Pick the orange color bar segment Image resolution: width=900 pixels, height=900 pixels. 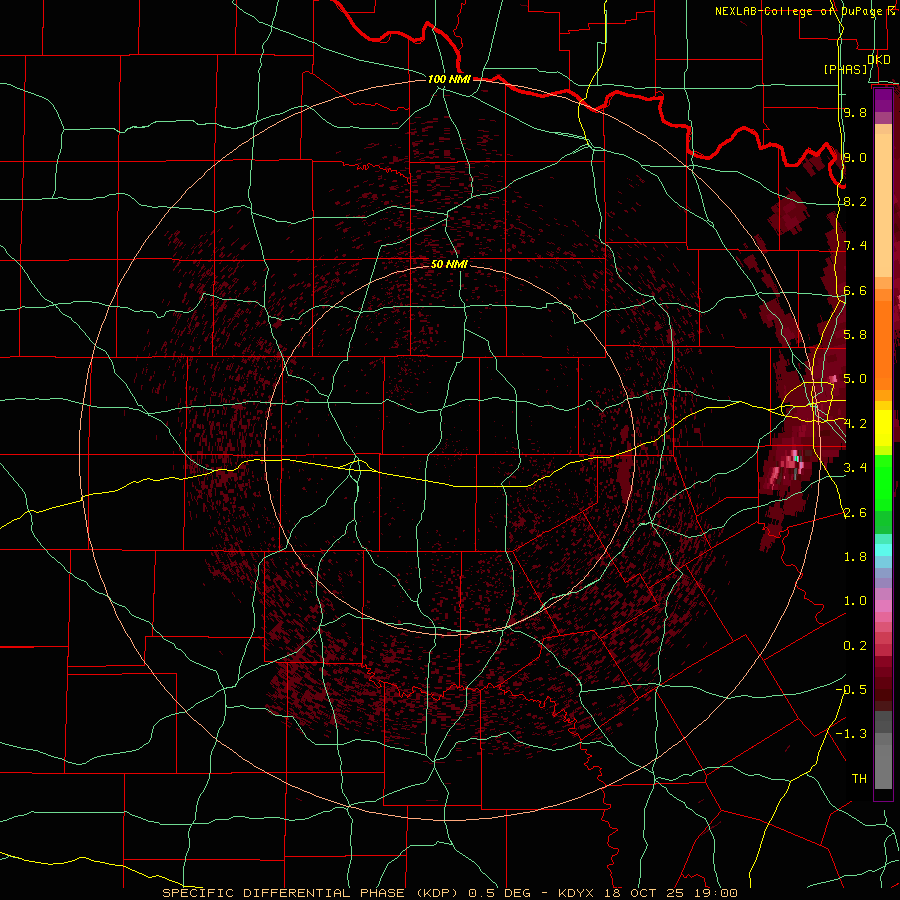coord(883,344)
